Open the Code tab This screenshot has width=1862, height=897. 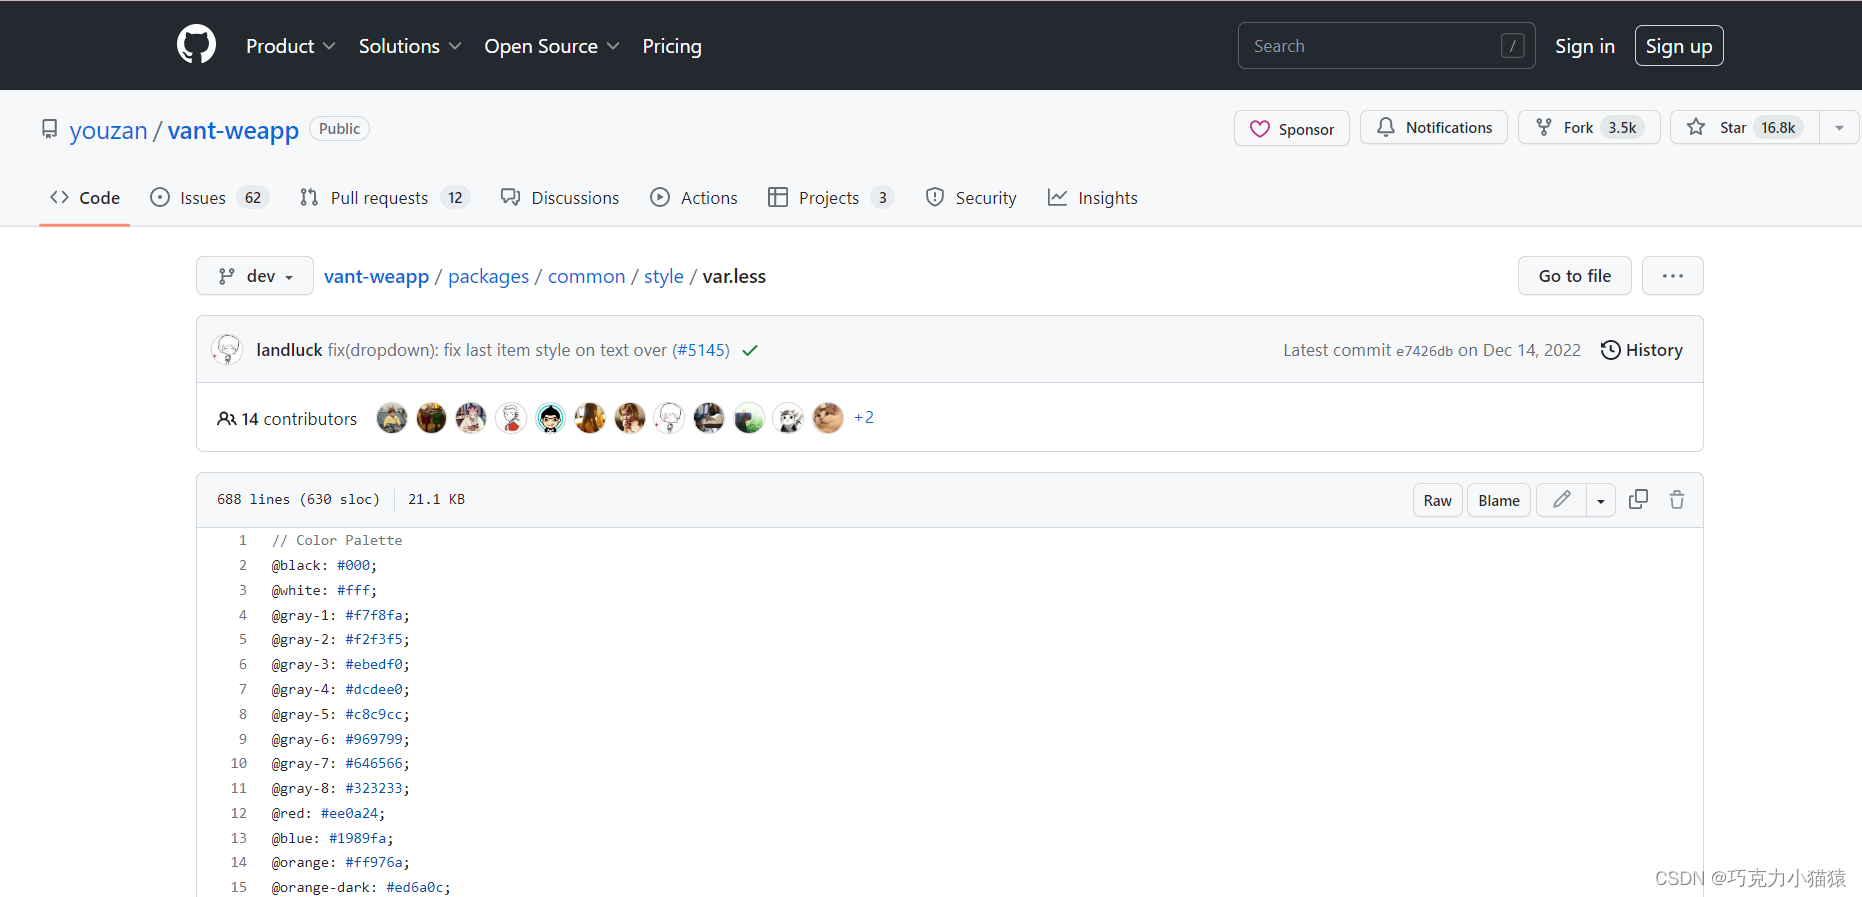pyautogui.click(x=85, y=198)
